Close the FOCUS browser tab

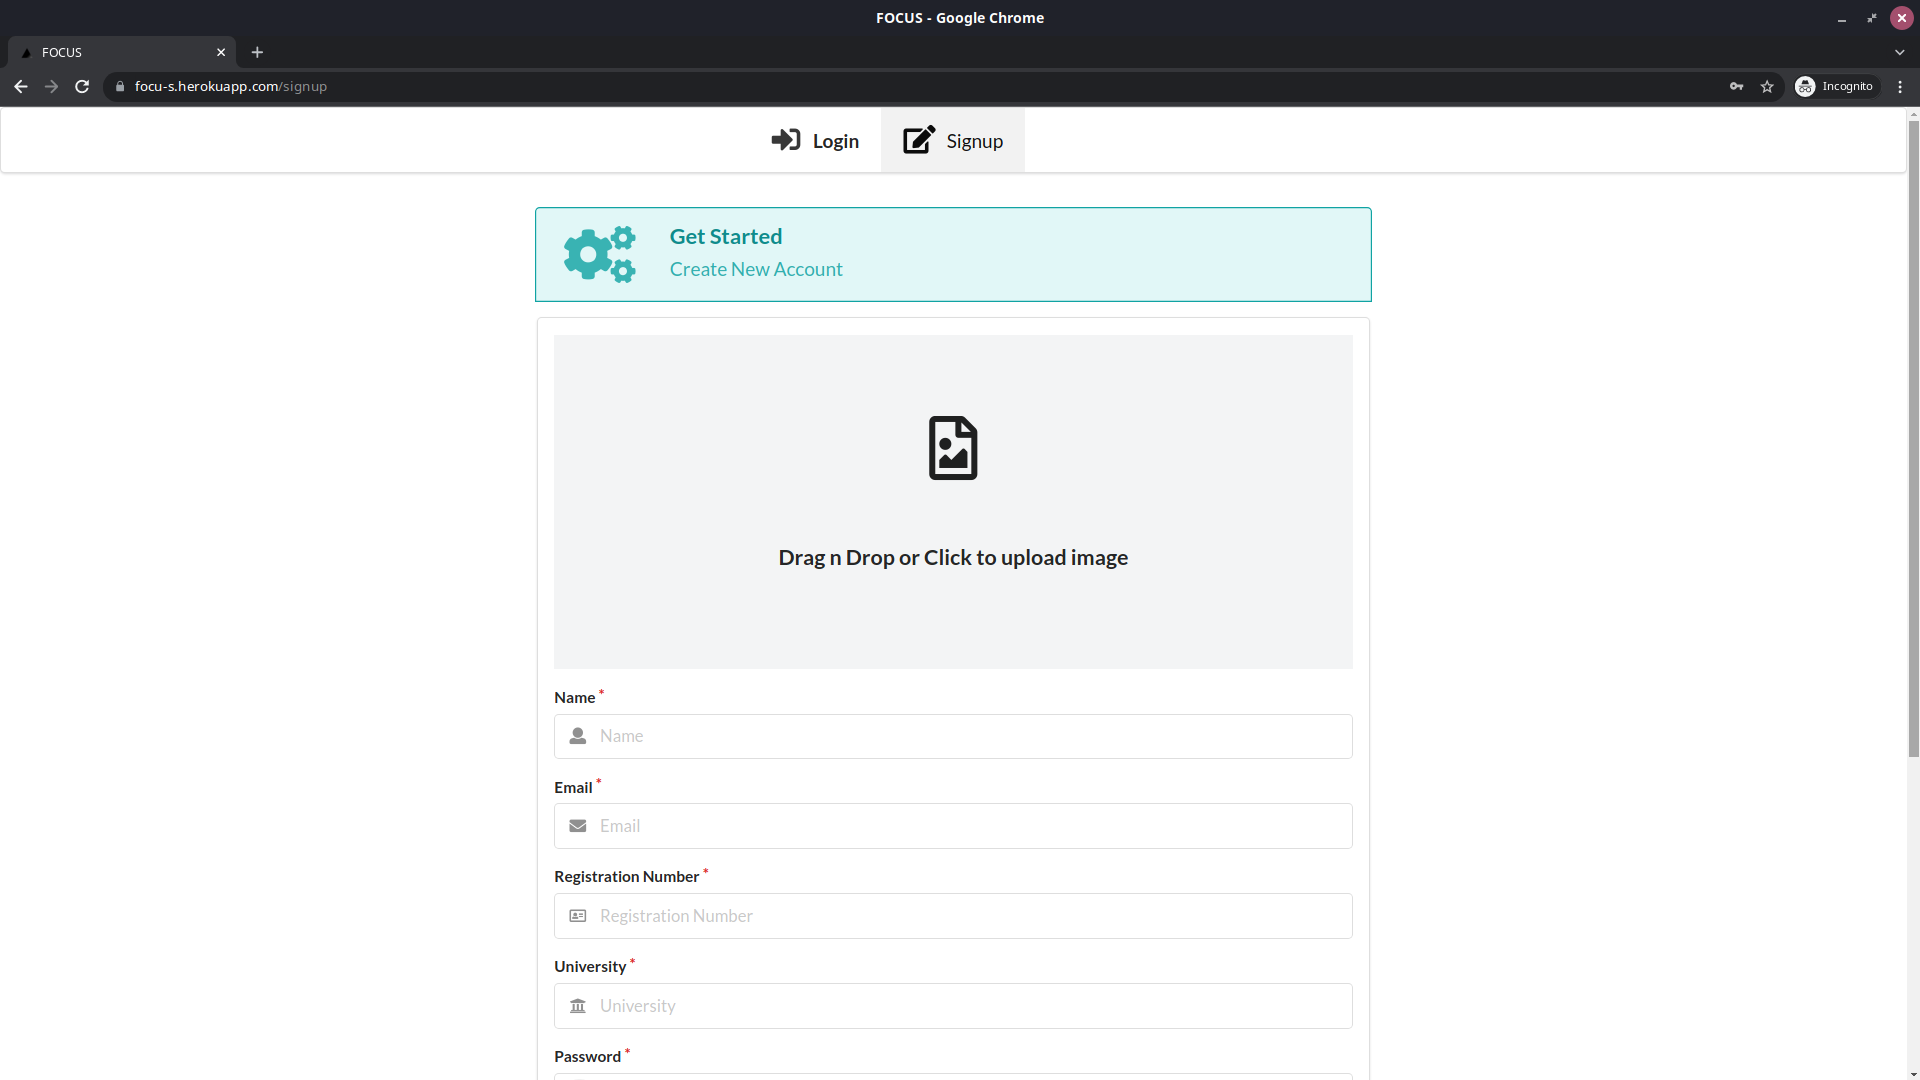point(221,52)
